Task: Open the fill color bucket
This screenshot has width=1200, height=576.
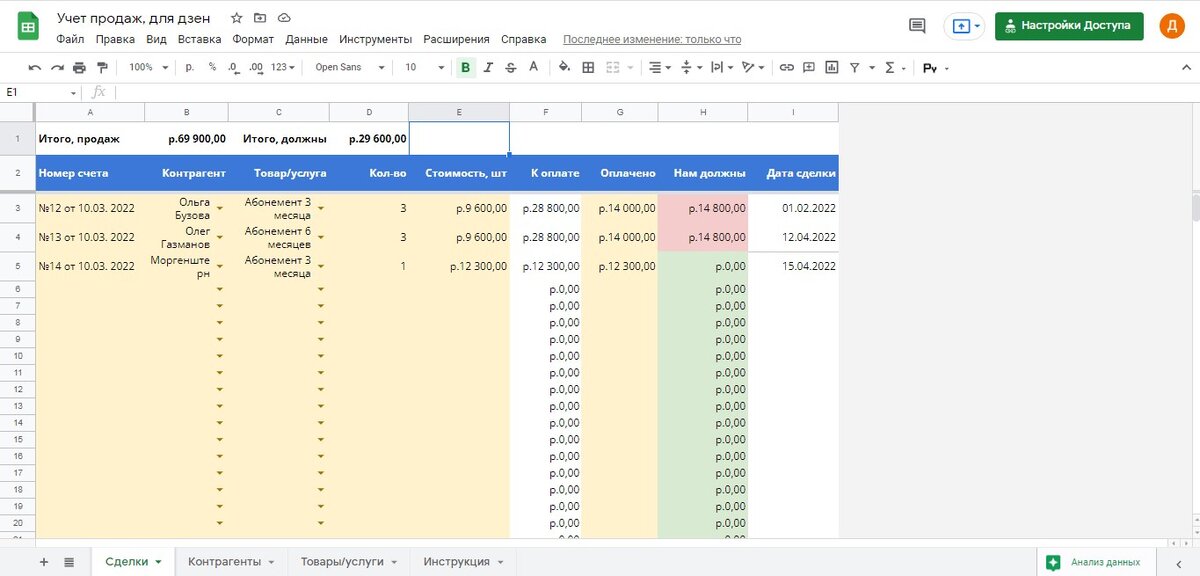Action: [564, 67]
